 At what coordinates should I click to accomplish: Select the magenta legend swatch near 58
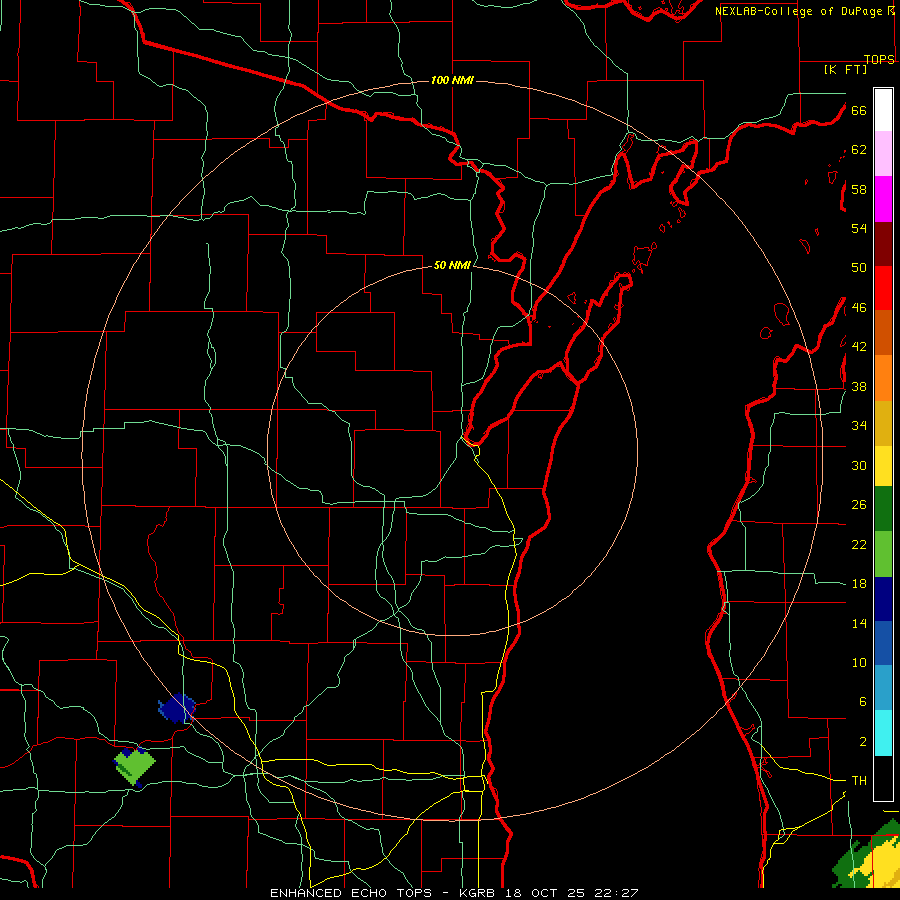883,199
